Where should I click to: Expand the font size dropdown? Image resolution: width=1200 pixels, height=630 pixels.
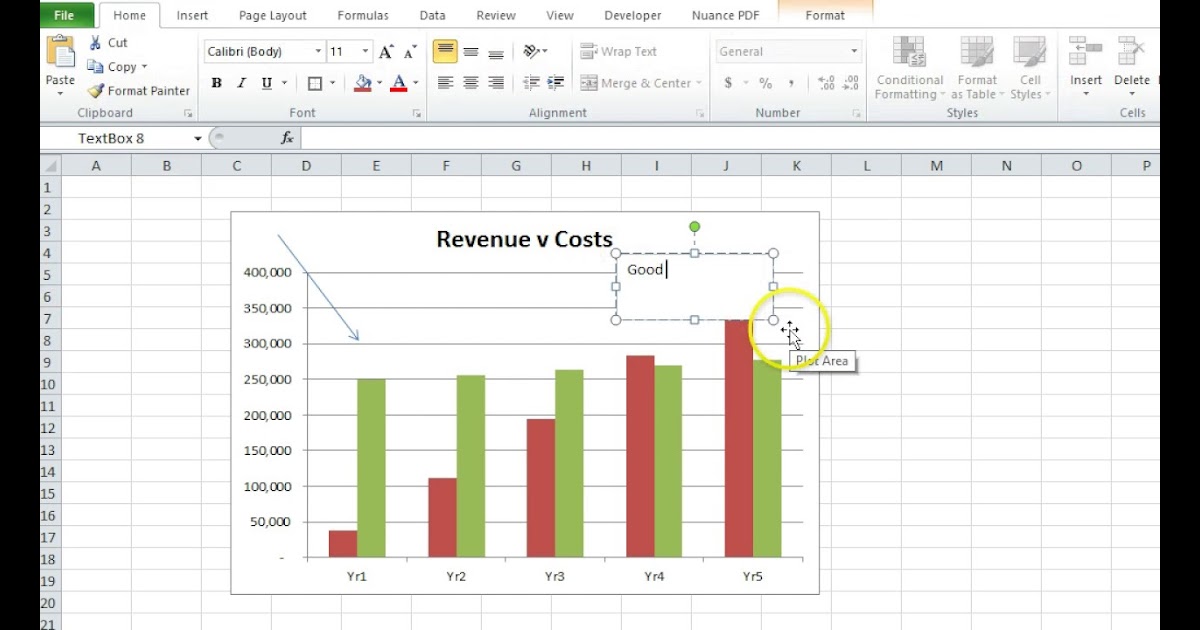pos(365,51)
